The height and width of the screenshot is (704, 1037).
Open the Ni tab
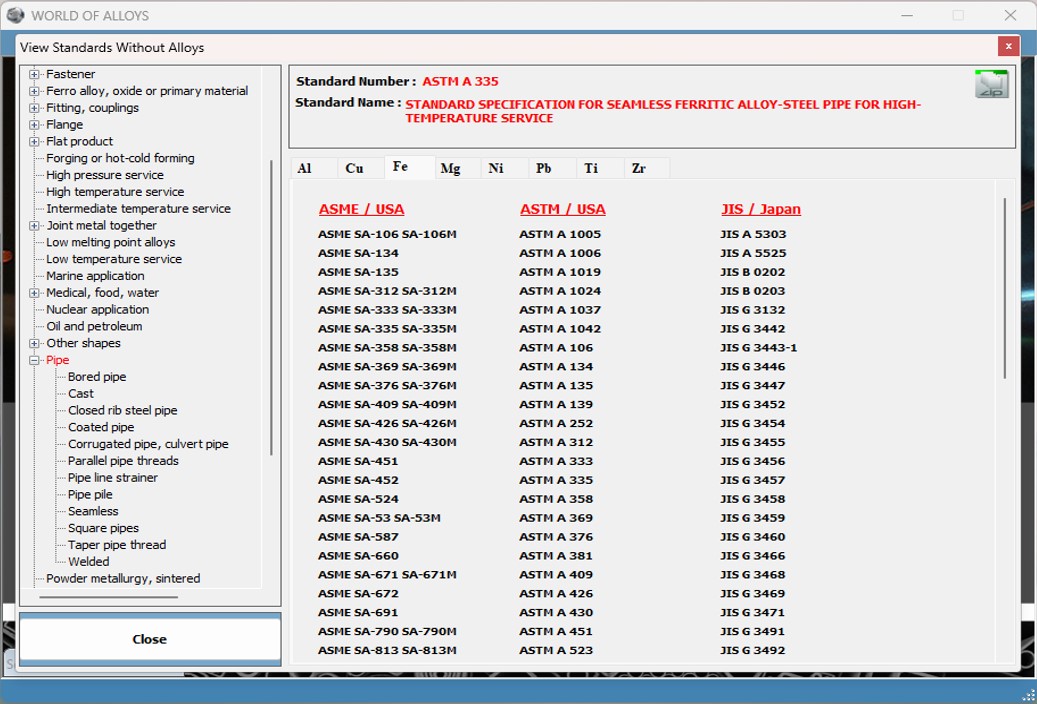[505, 168]
